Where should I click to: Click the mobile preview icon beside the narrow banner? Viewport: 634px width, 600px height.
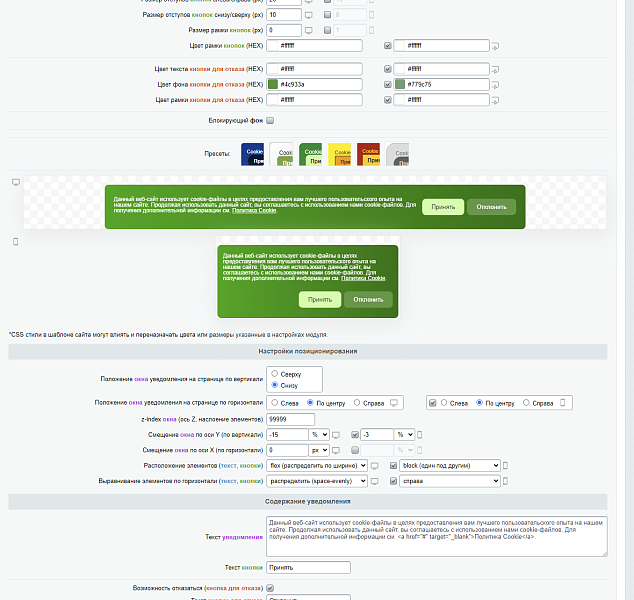(x=16, y=241)
